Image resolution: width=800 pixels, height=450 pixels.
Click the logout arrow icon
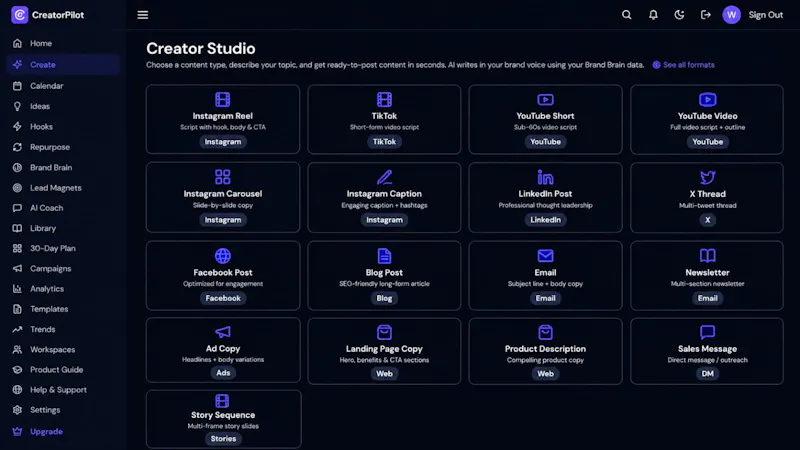click(x=706, y=15)
